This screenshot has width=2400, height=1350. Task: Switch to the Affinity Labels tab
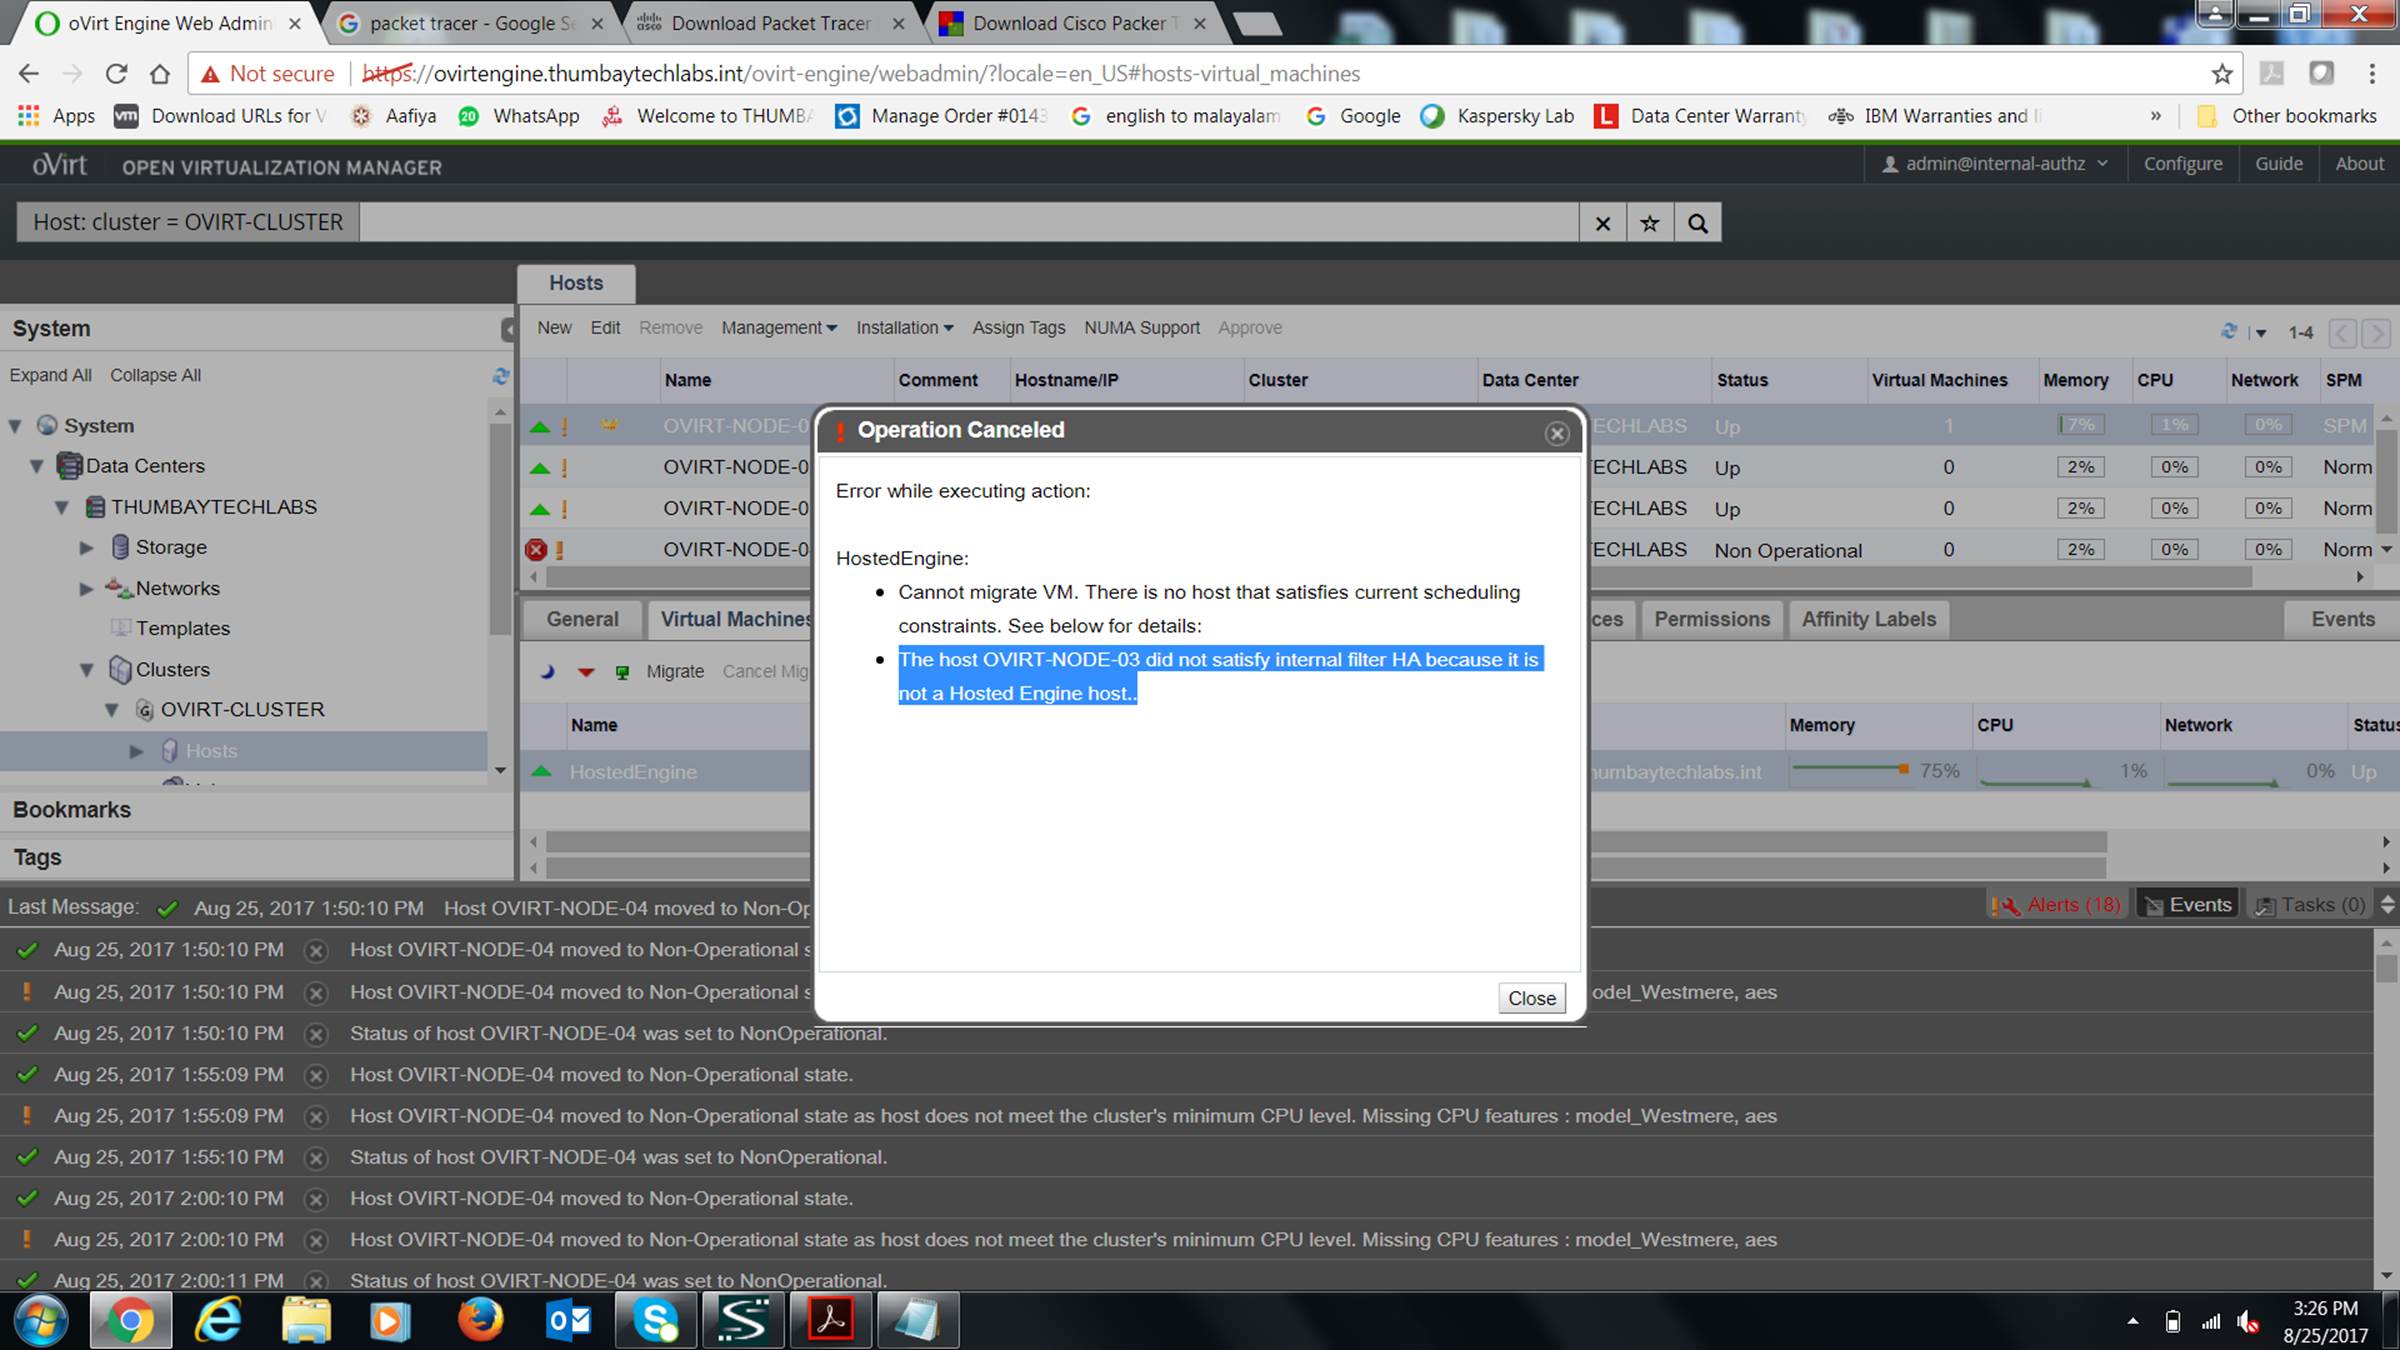tap(1868, 619)
